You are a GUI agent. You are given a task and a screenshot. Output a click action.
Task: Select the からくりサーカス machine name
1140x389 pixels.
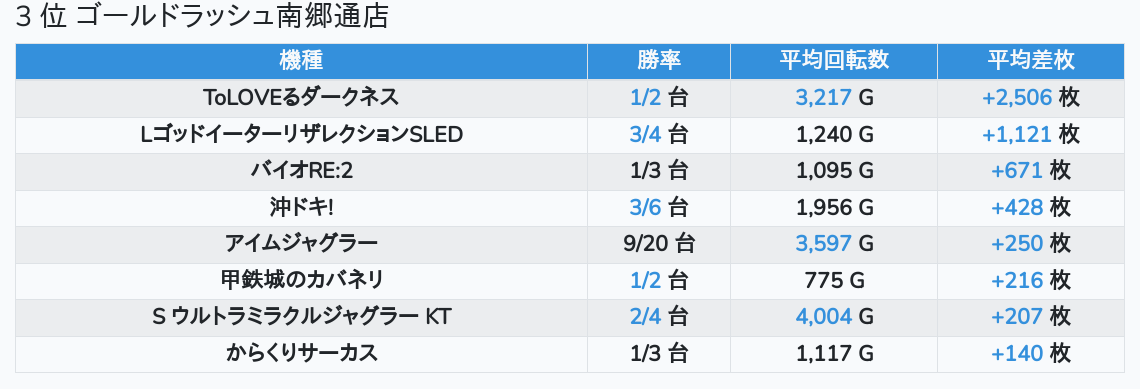(x=301, y=353)
